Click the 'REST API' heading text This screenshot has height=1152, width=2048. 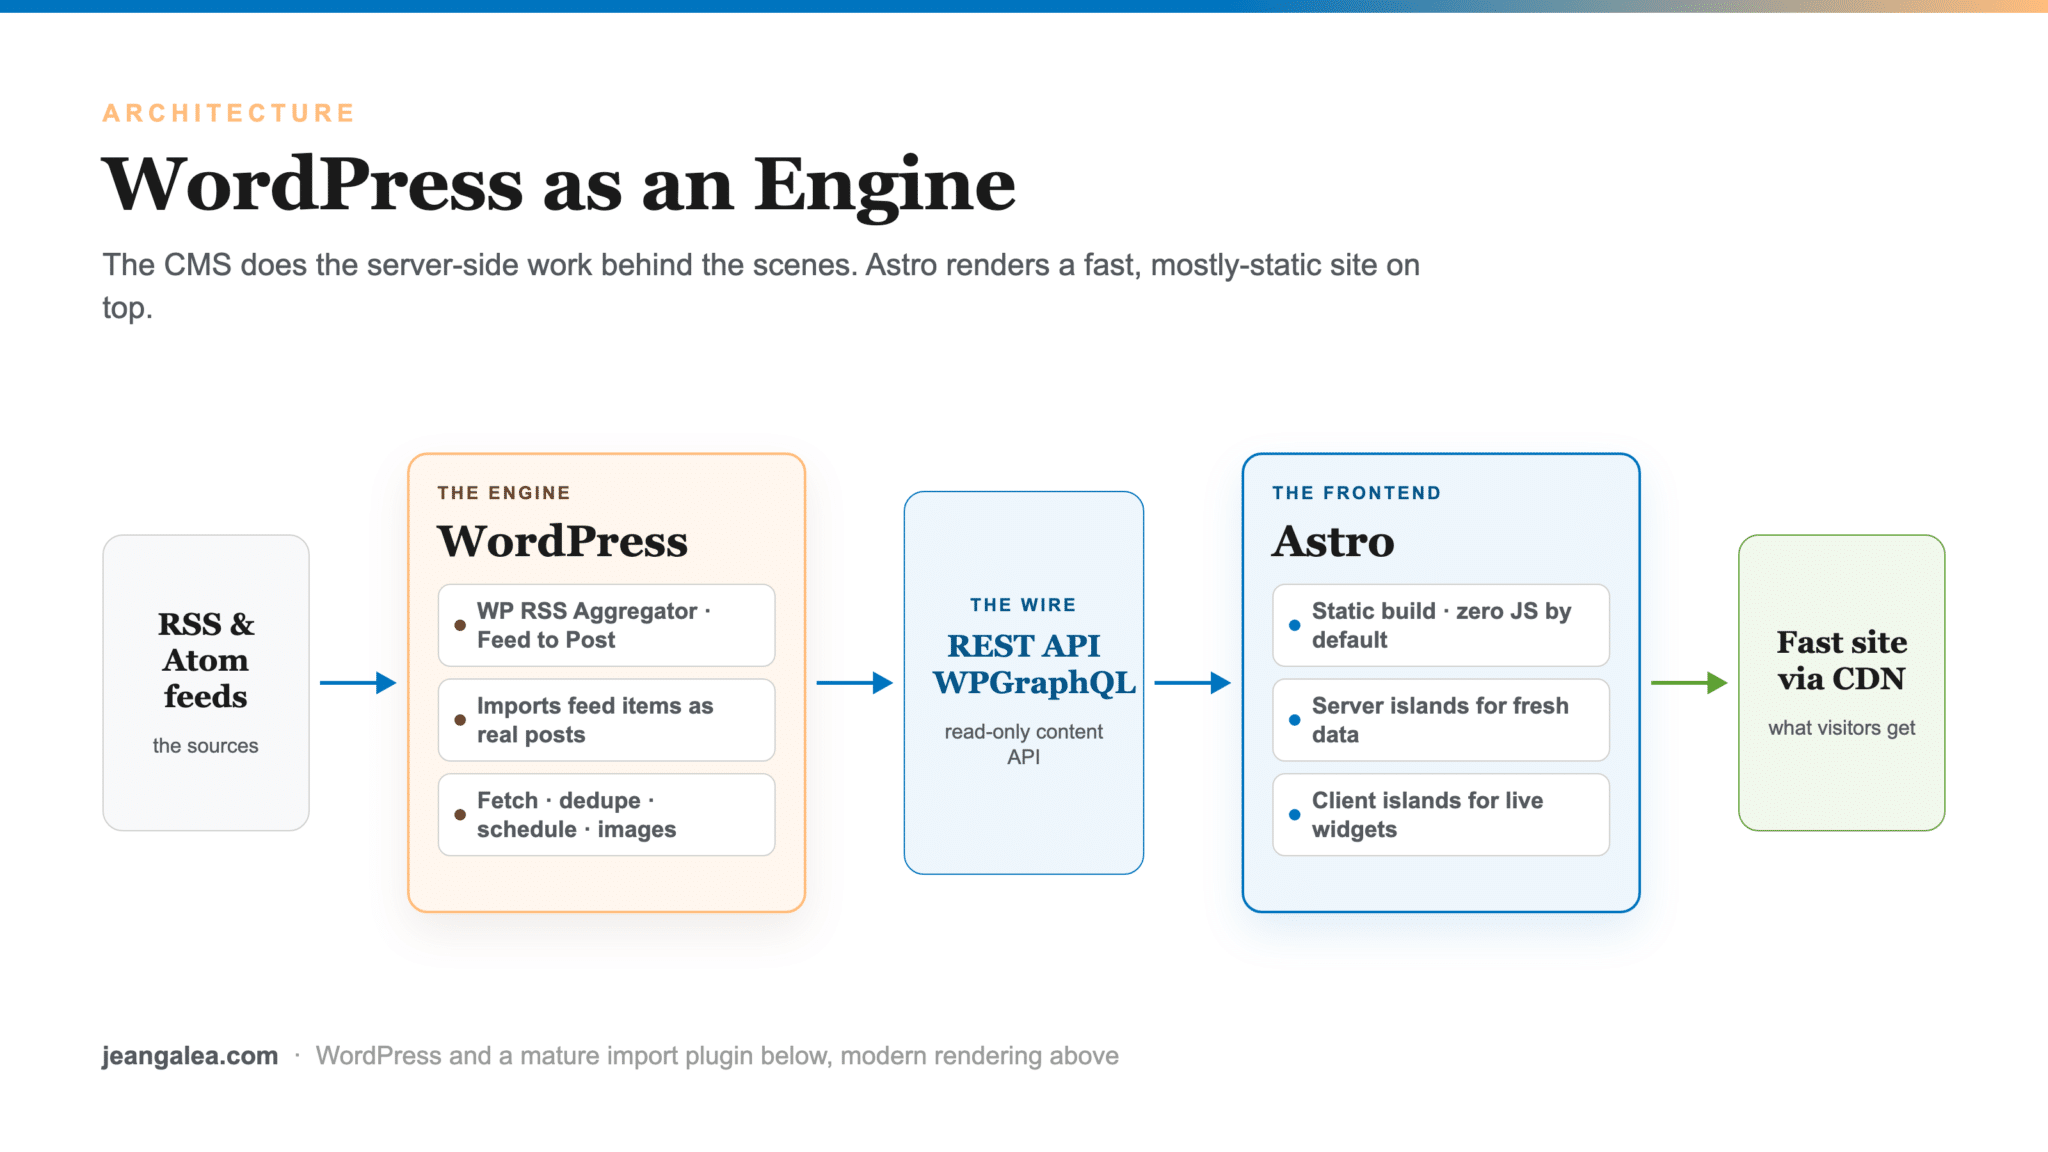click(x=1023, y=646)
